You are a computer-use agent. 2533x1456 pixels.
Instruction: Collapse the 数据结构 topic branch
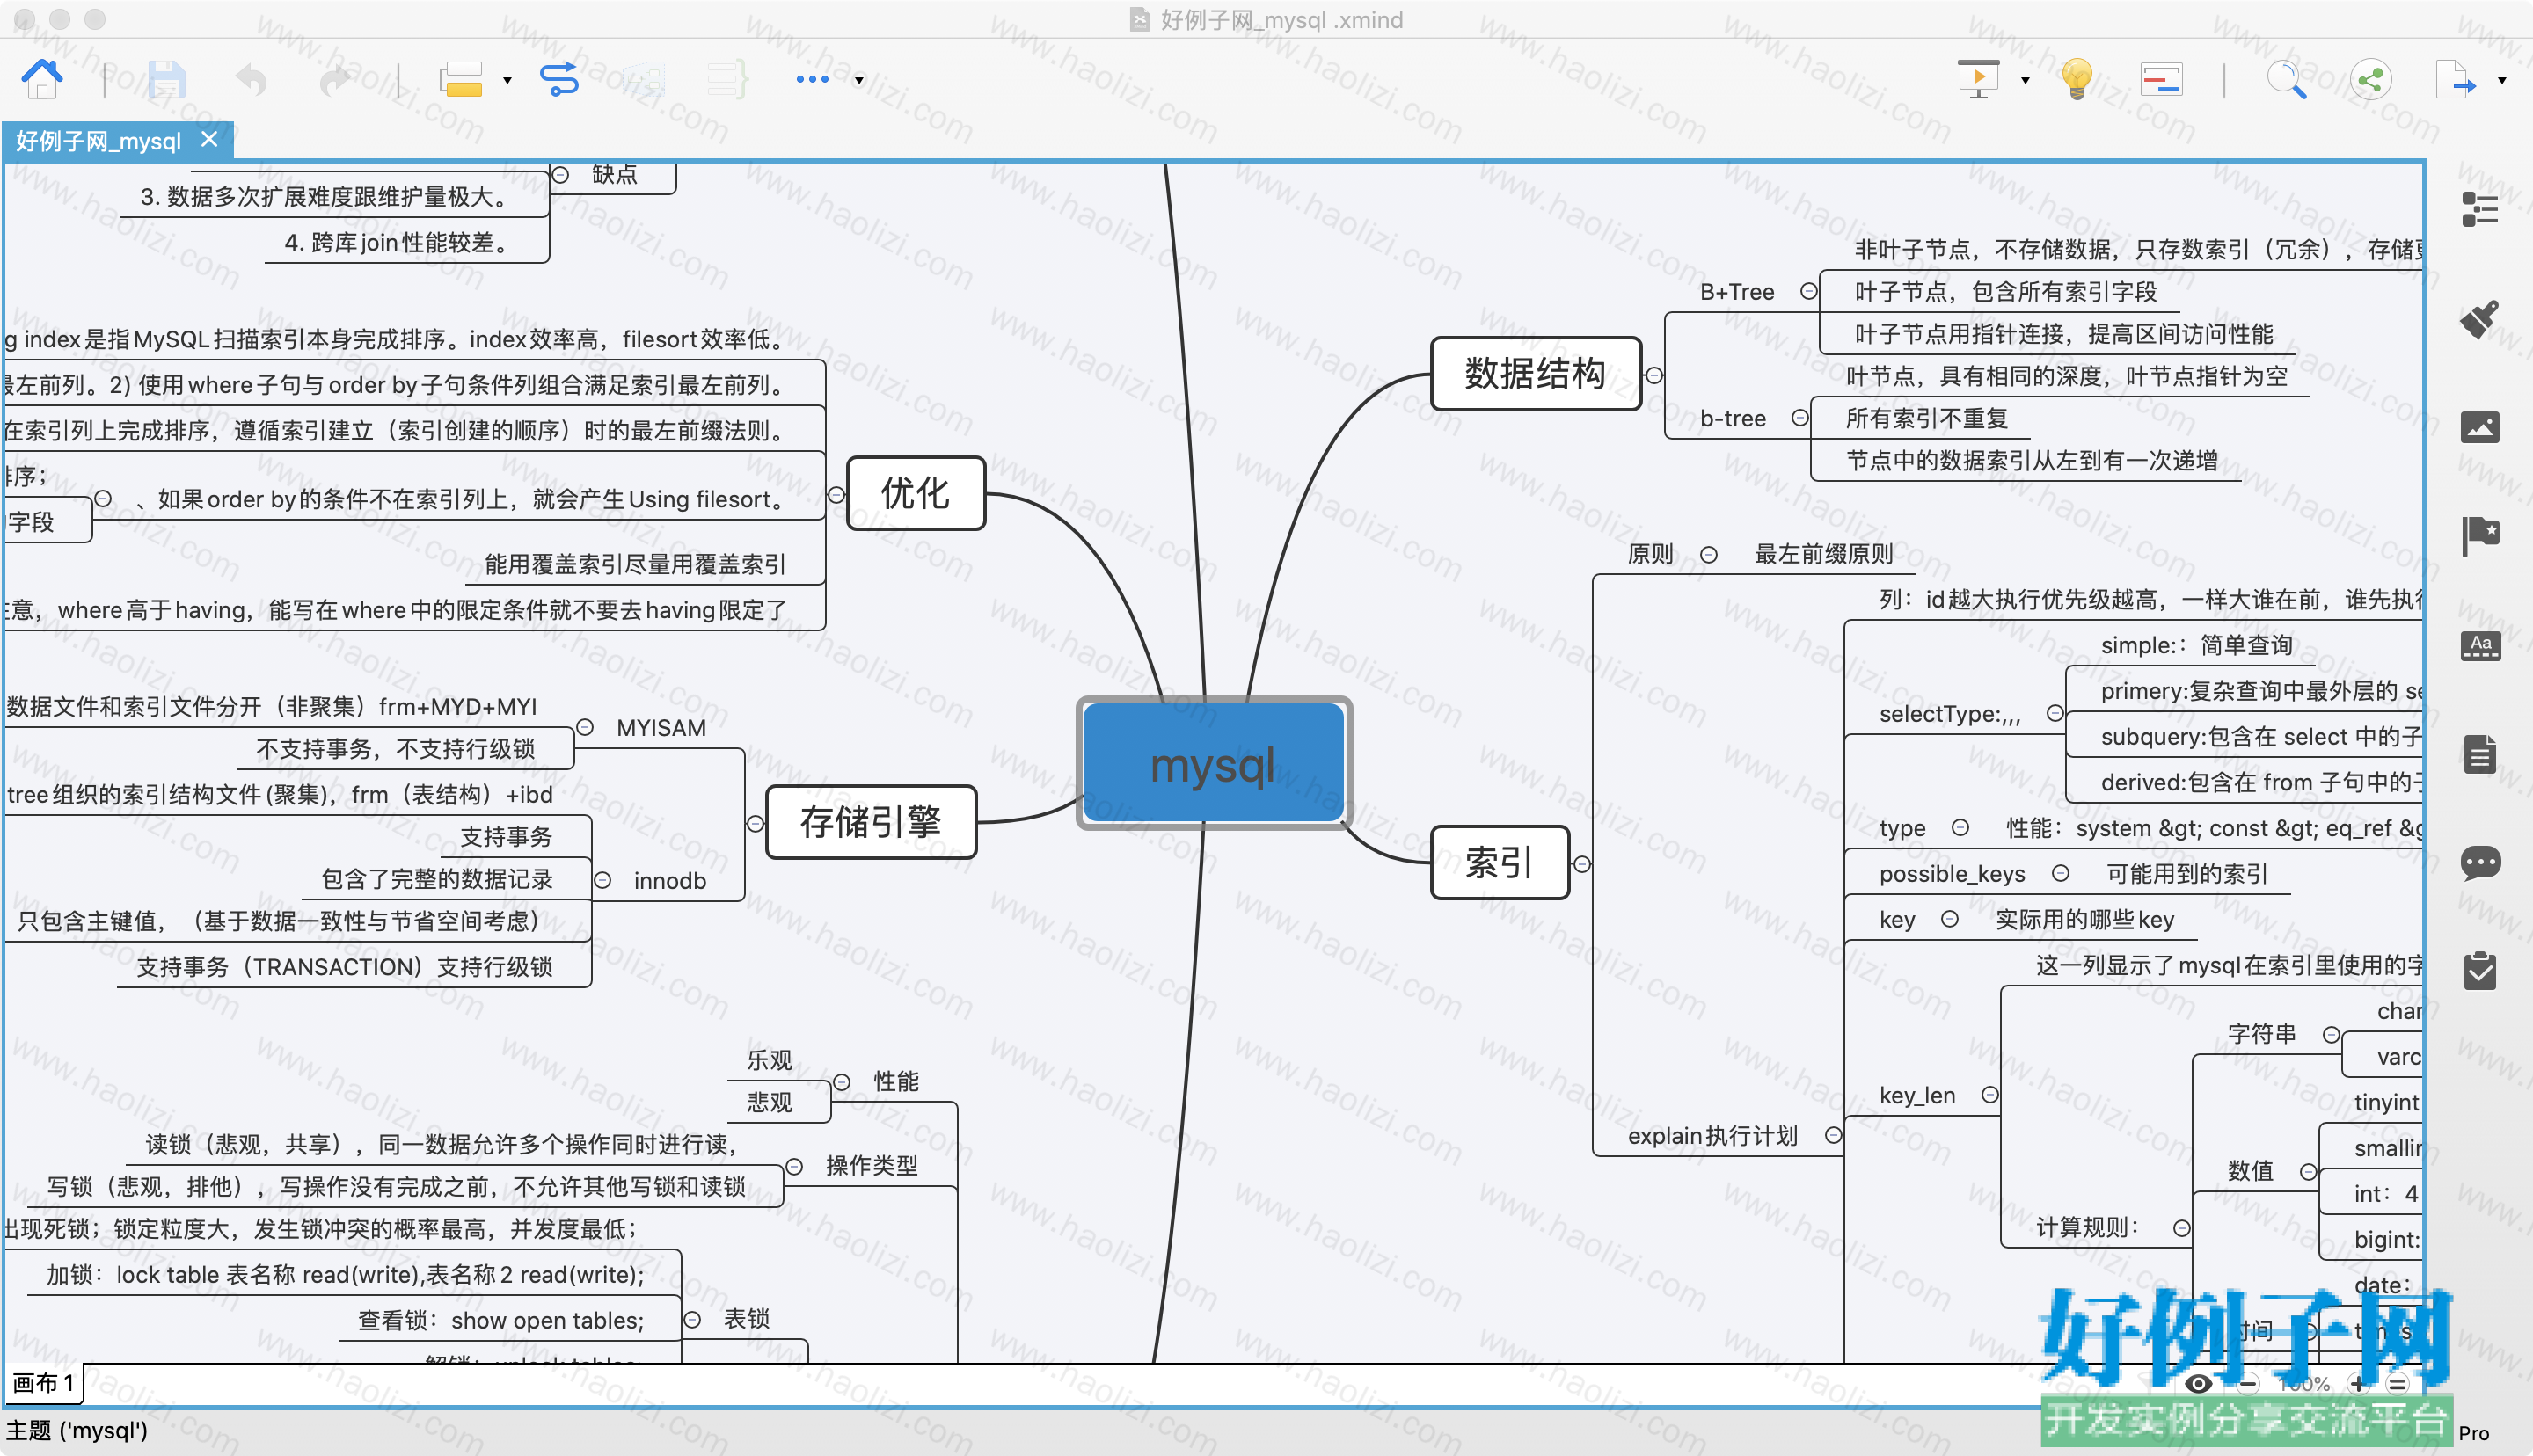tap(1655, 375)
